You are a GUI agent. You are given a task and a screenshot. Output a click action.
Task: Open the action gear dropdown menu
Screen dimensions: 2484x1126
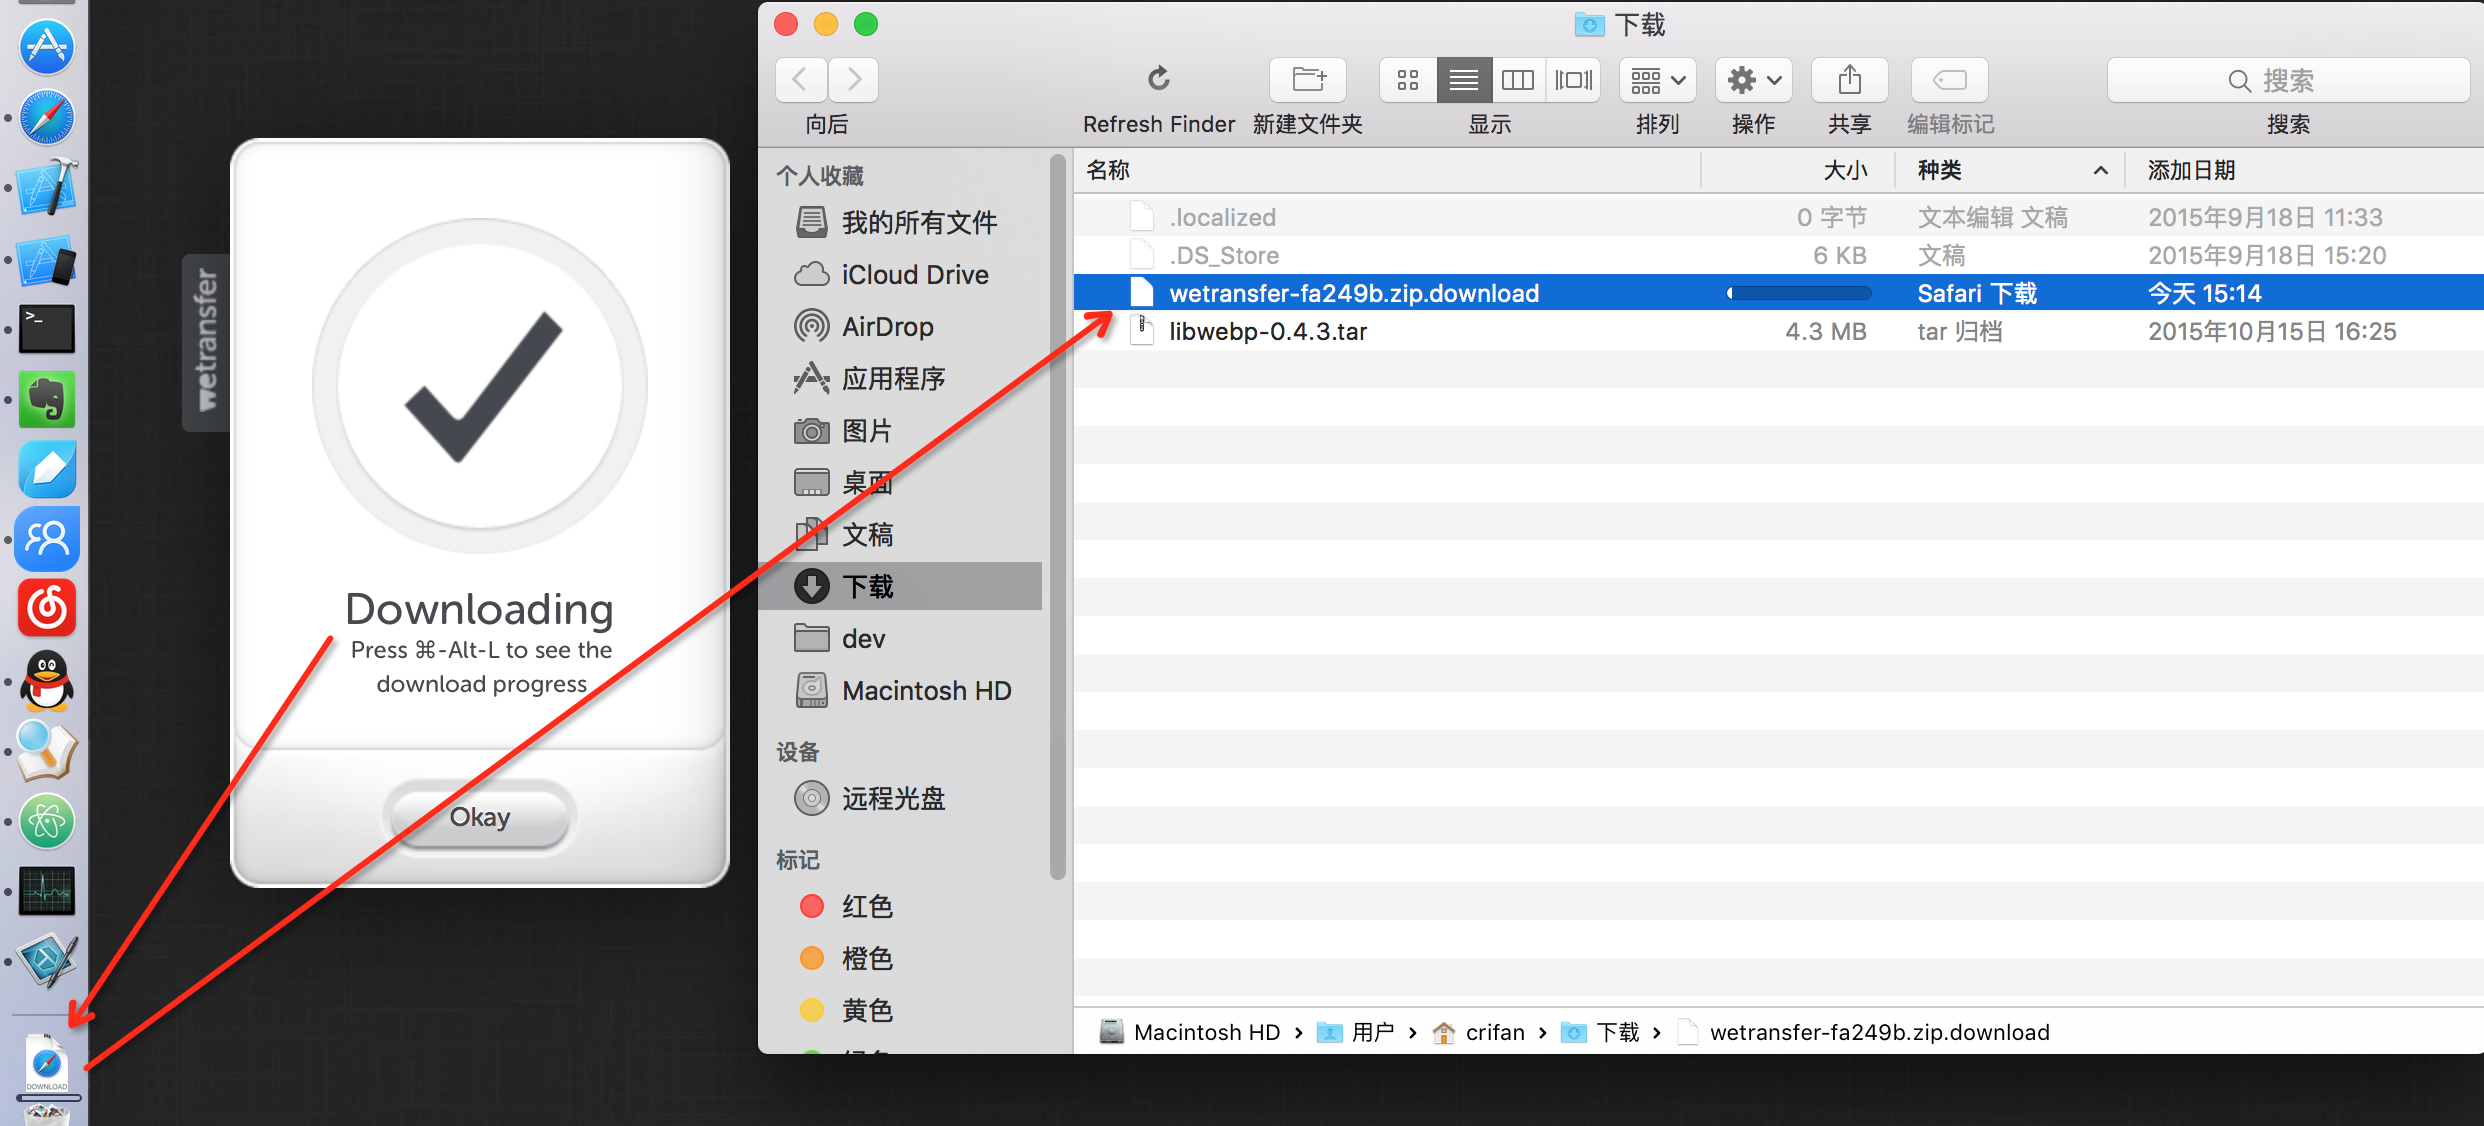coord(1754,80)
